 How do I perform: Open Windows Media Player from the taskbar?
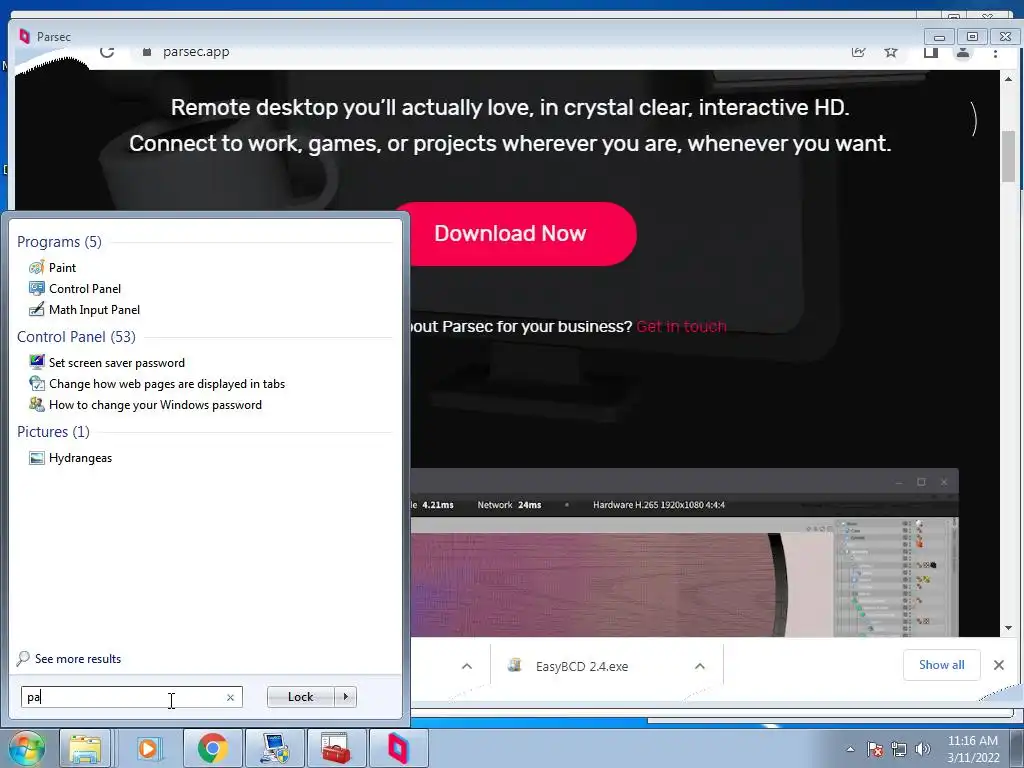tap(149, 748)
